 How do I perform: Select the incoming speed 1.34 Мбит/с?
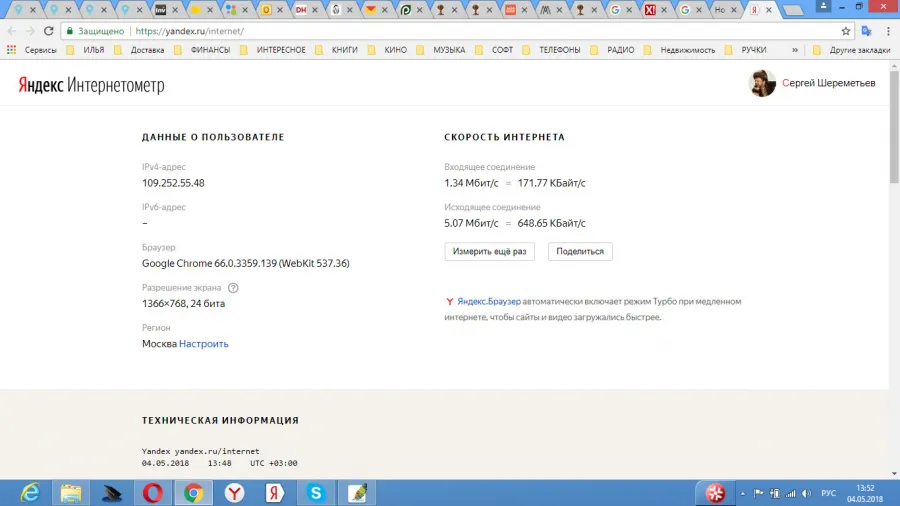click(471, 183)
